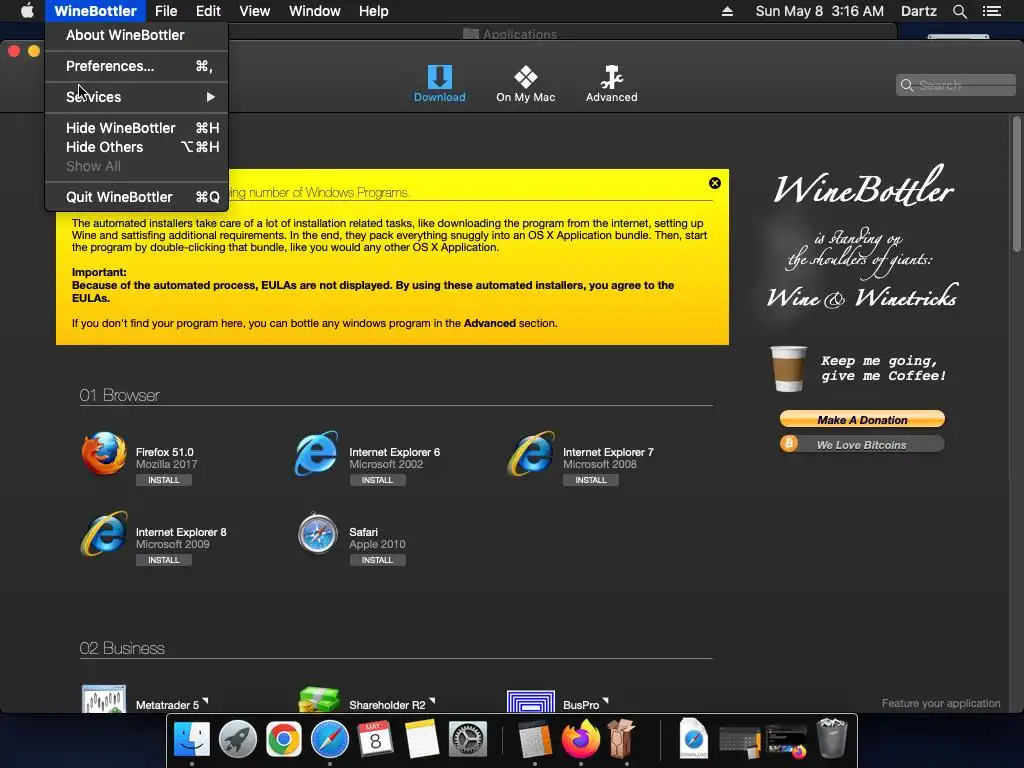The image size is (1024, 768).
Task: Click the Dartz user name in menu bar
Action: (918, 11)
